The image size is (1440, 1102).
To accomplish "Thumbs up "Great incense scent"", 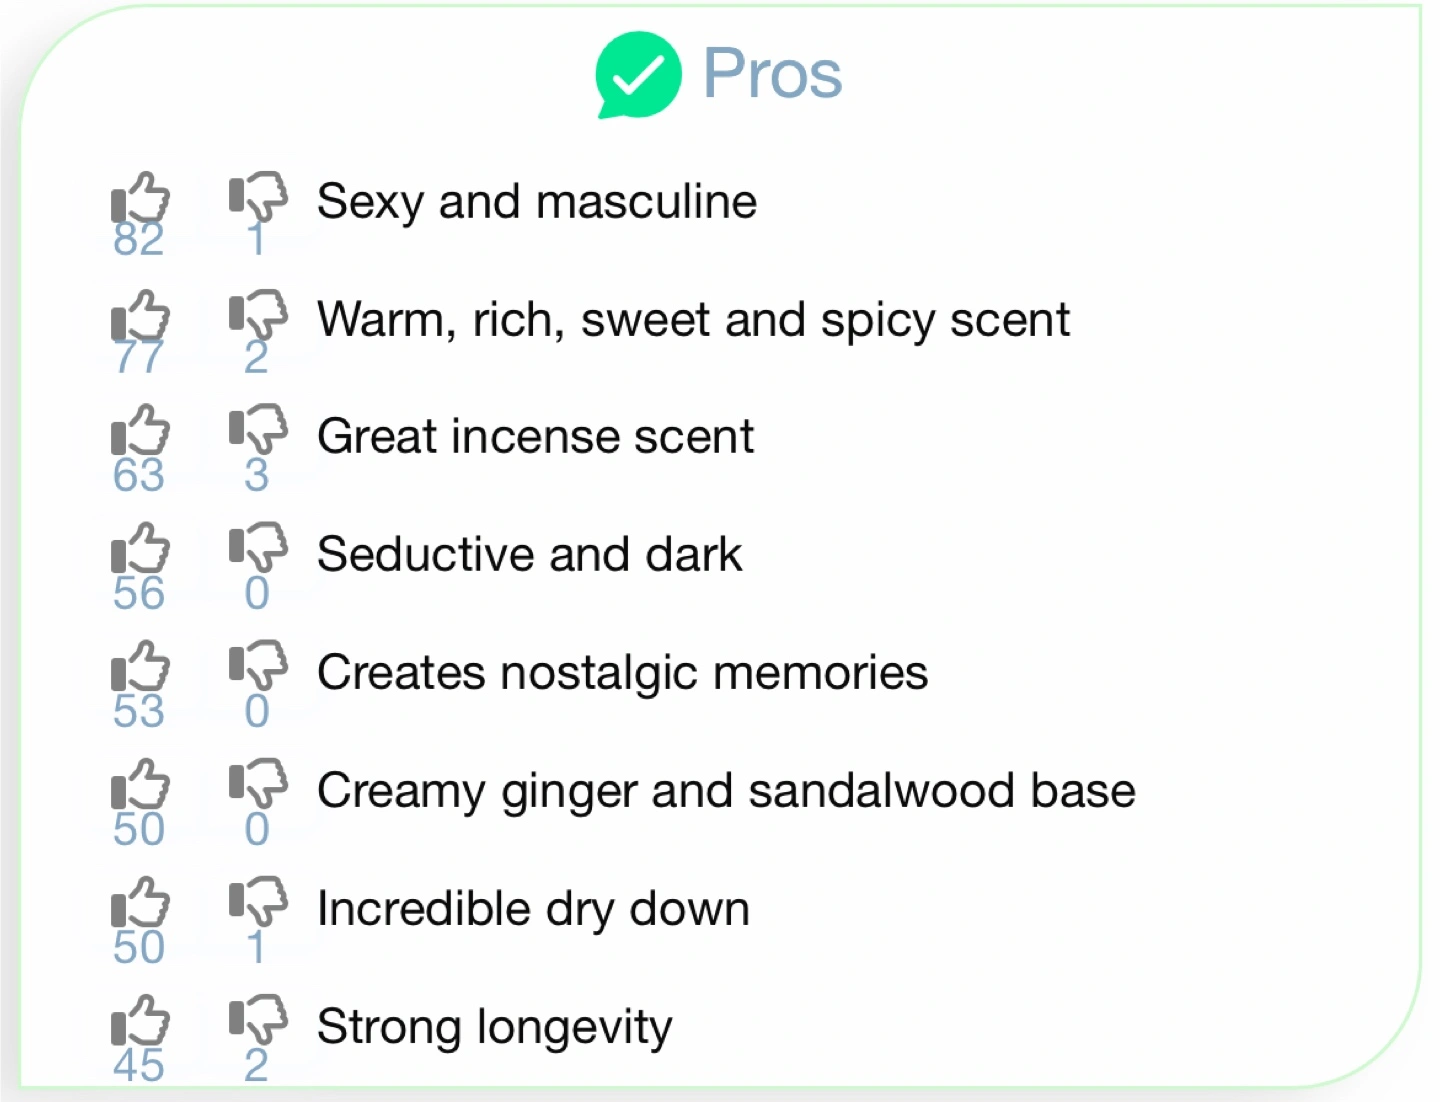I will tap(140, 430).
